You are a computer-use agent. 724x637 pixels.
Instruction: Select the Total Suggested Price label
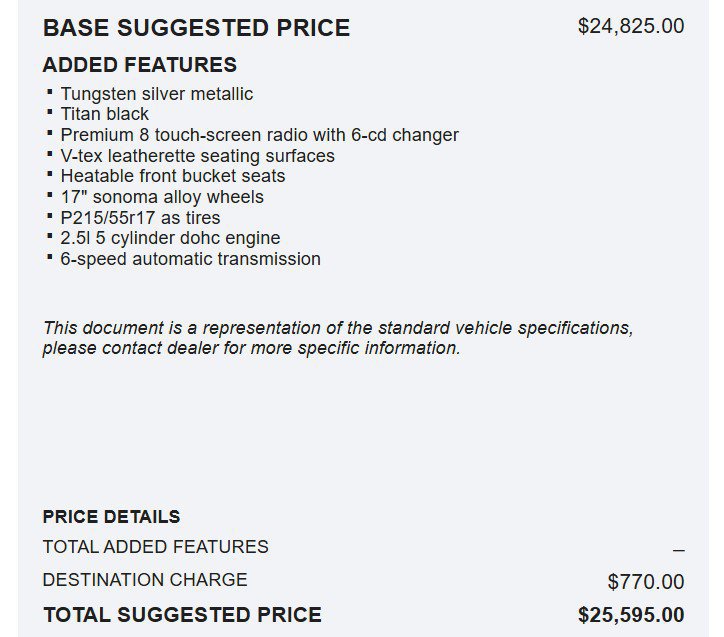182,615
